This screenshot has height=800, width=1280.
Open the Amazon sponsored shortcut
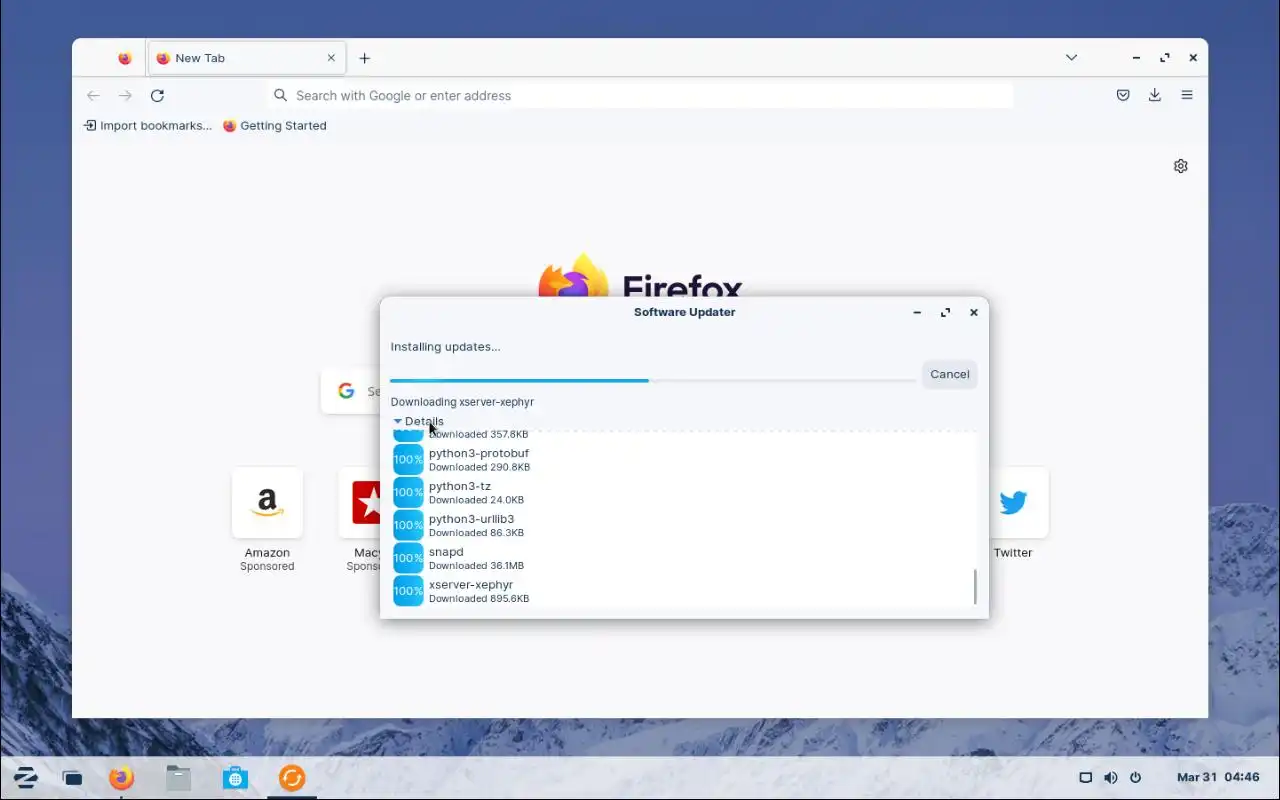267,503
